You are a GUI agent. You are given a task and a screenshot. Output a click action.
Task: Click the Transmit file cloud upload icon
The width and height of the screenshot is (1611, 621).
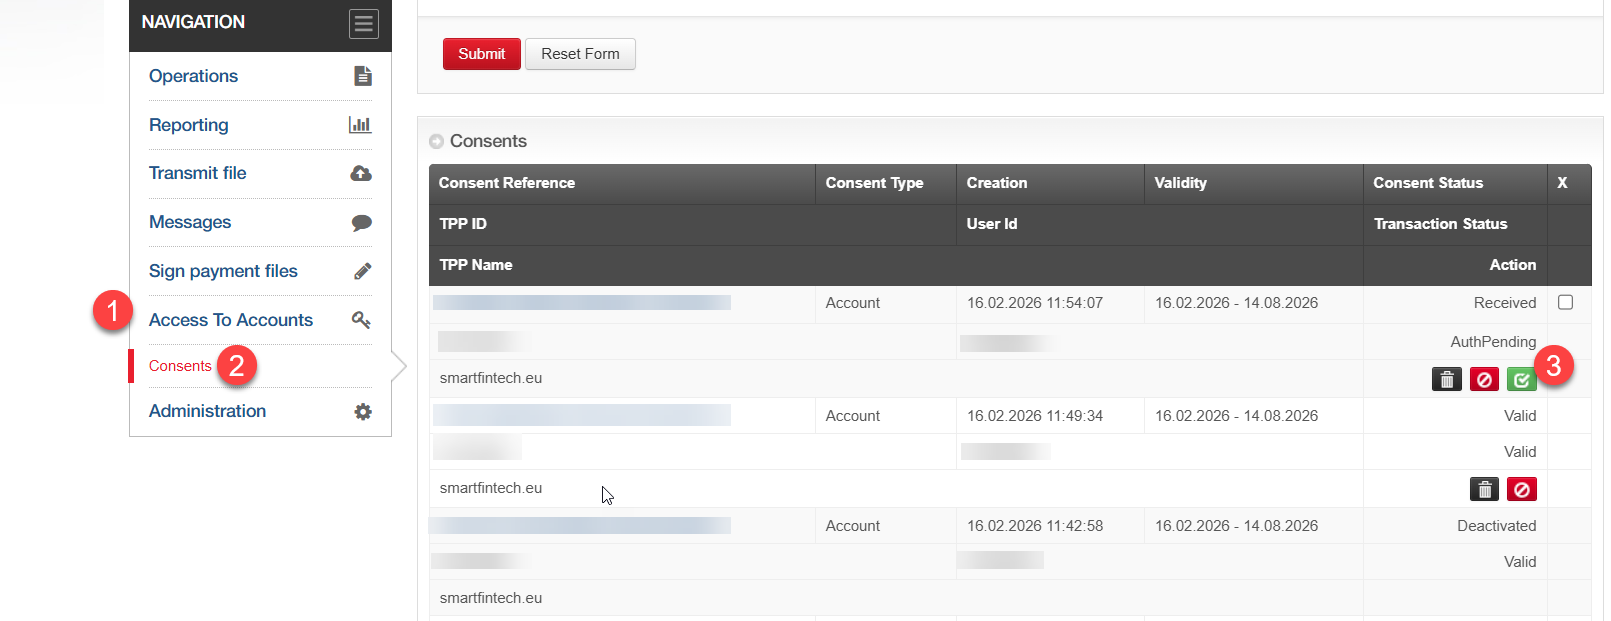point(361,173)
